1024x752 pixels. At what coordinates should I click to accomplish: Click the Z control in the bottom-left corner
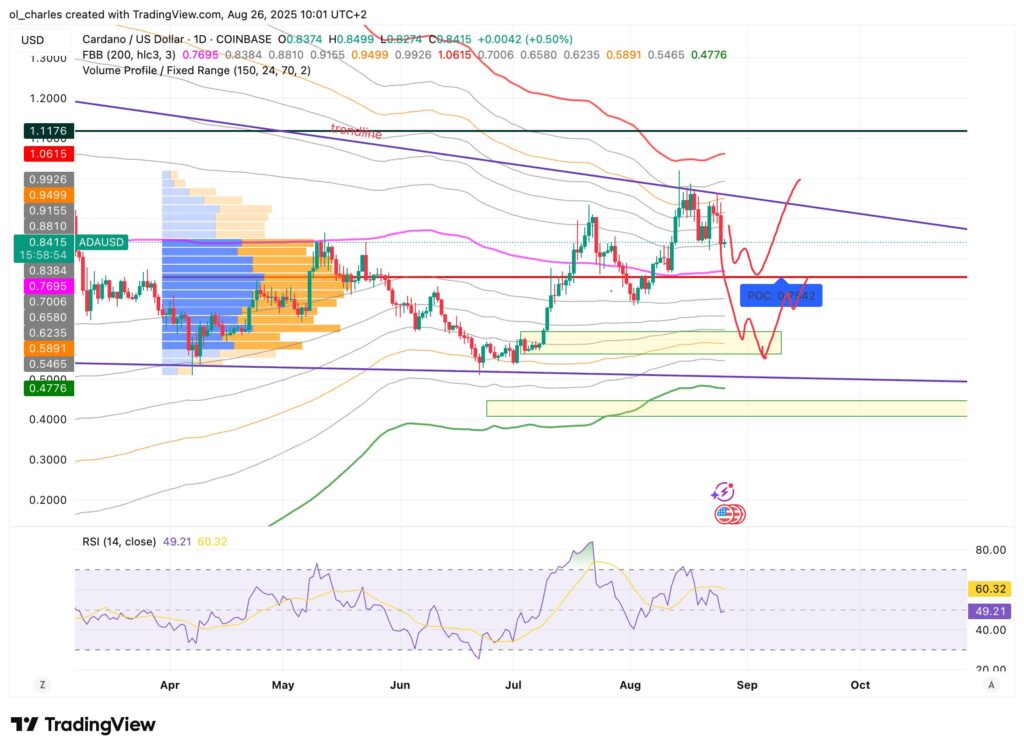(42, 685)
